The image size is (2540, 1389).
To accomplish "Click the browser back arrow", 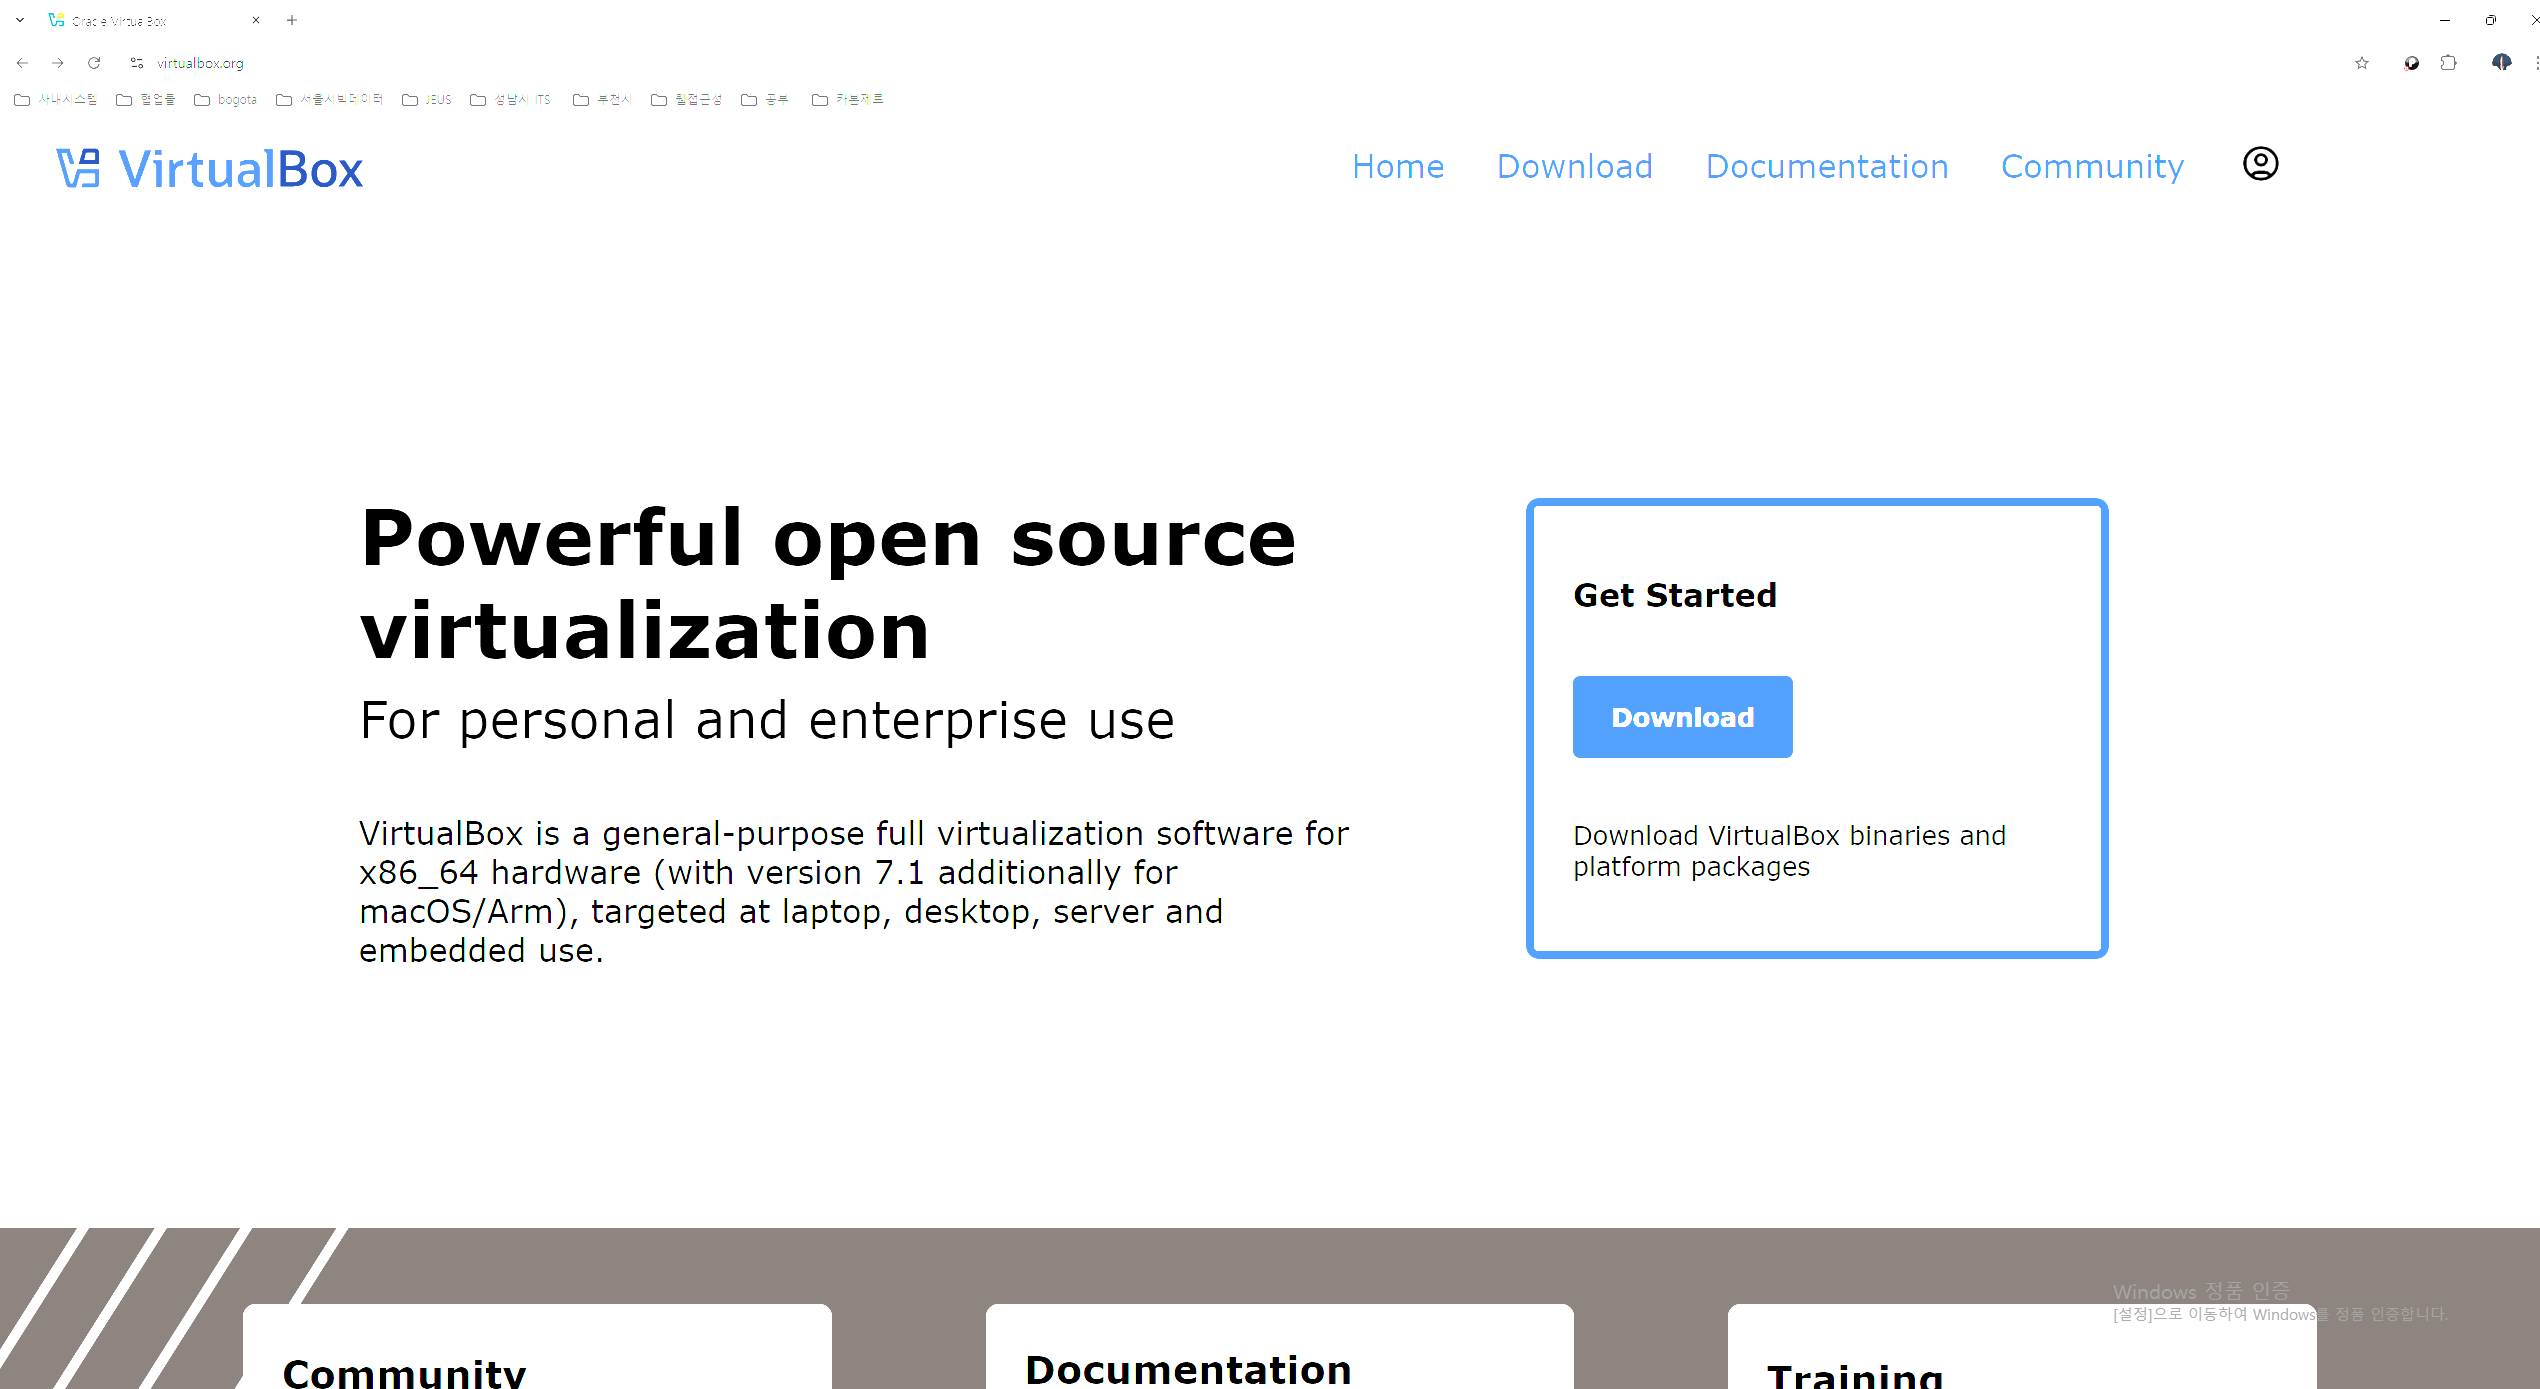I will (x=22, y=63).
